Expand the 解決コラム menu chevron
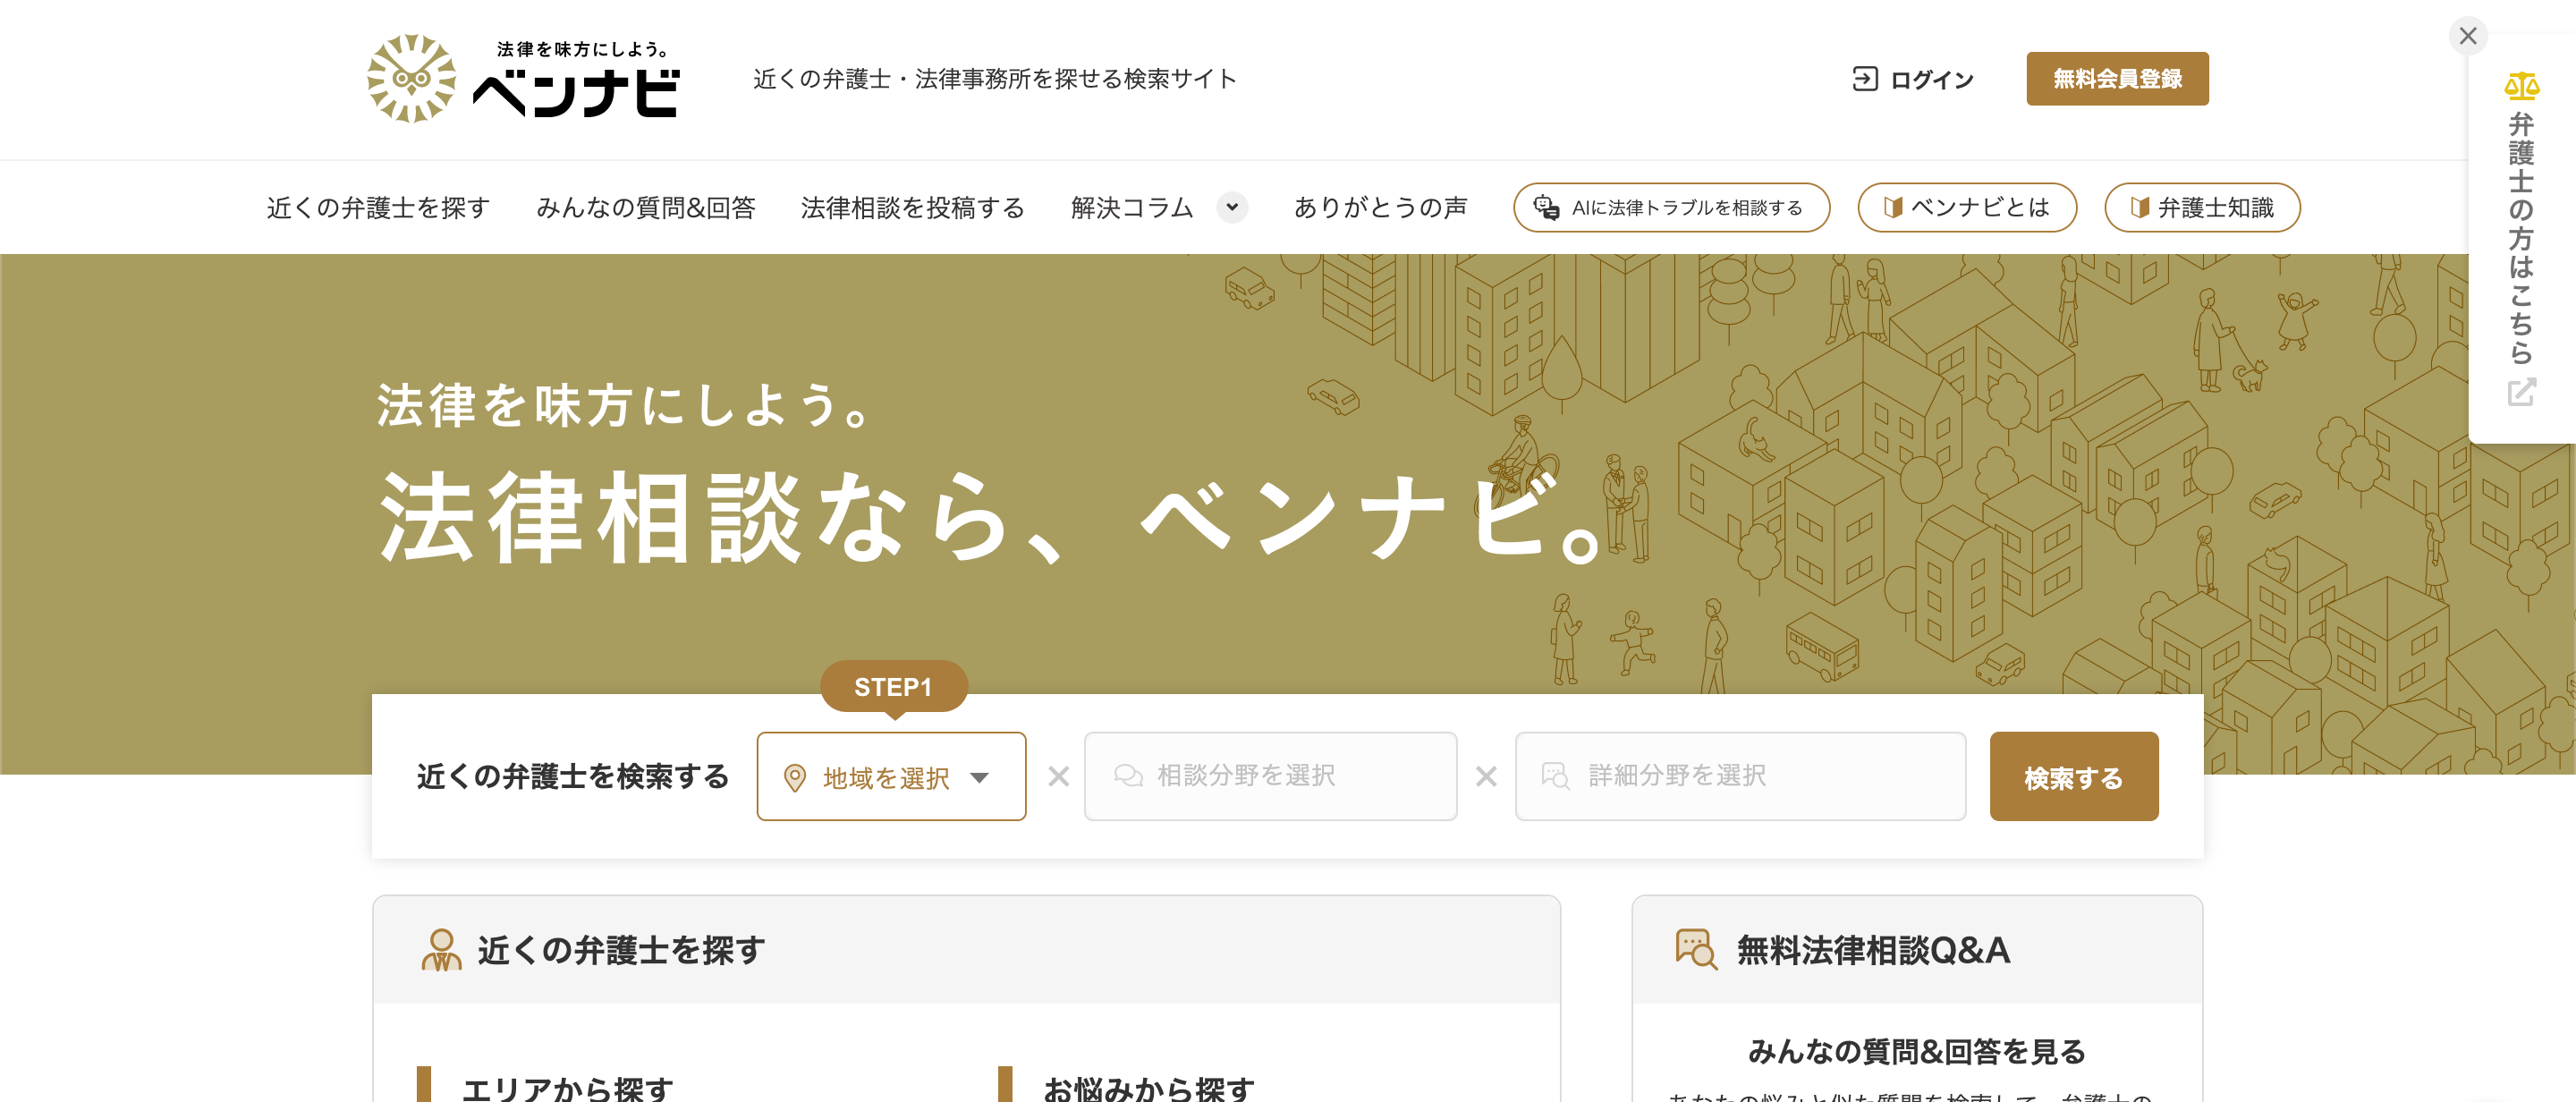Viewport: 2576px width, 1102px height. pos(1232,207)
